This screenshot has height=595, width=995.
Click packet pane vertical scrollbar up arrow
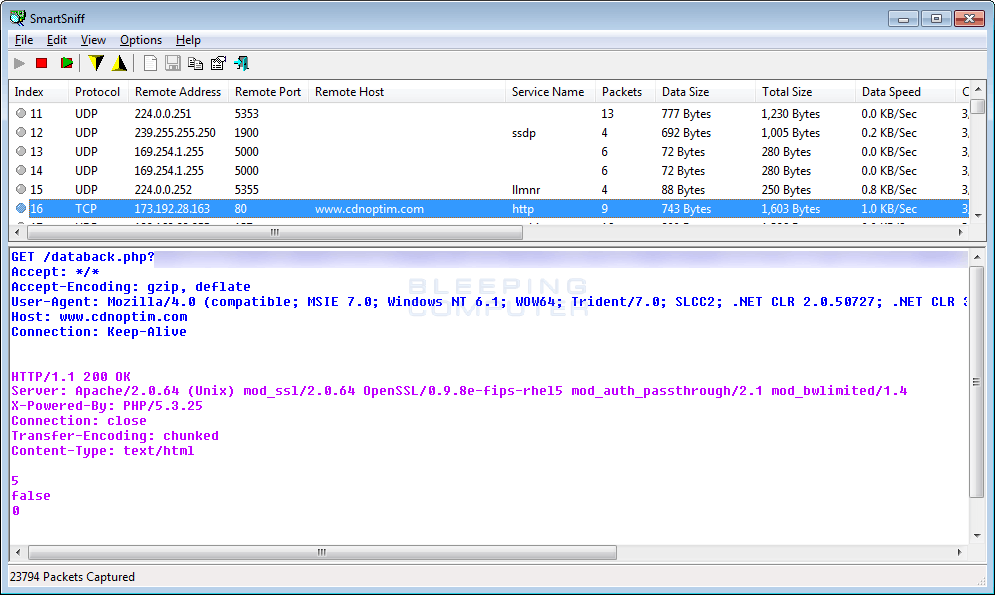tap(977, 257)
